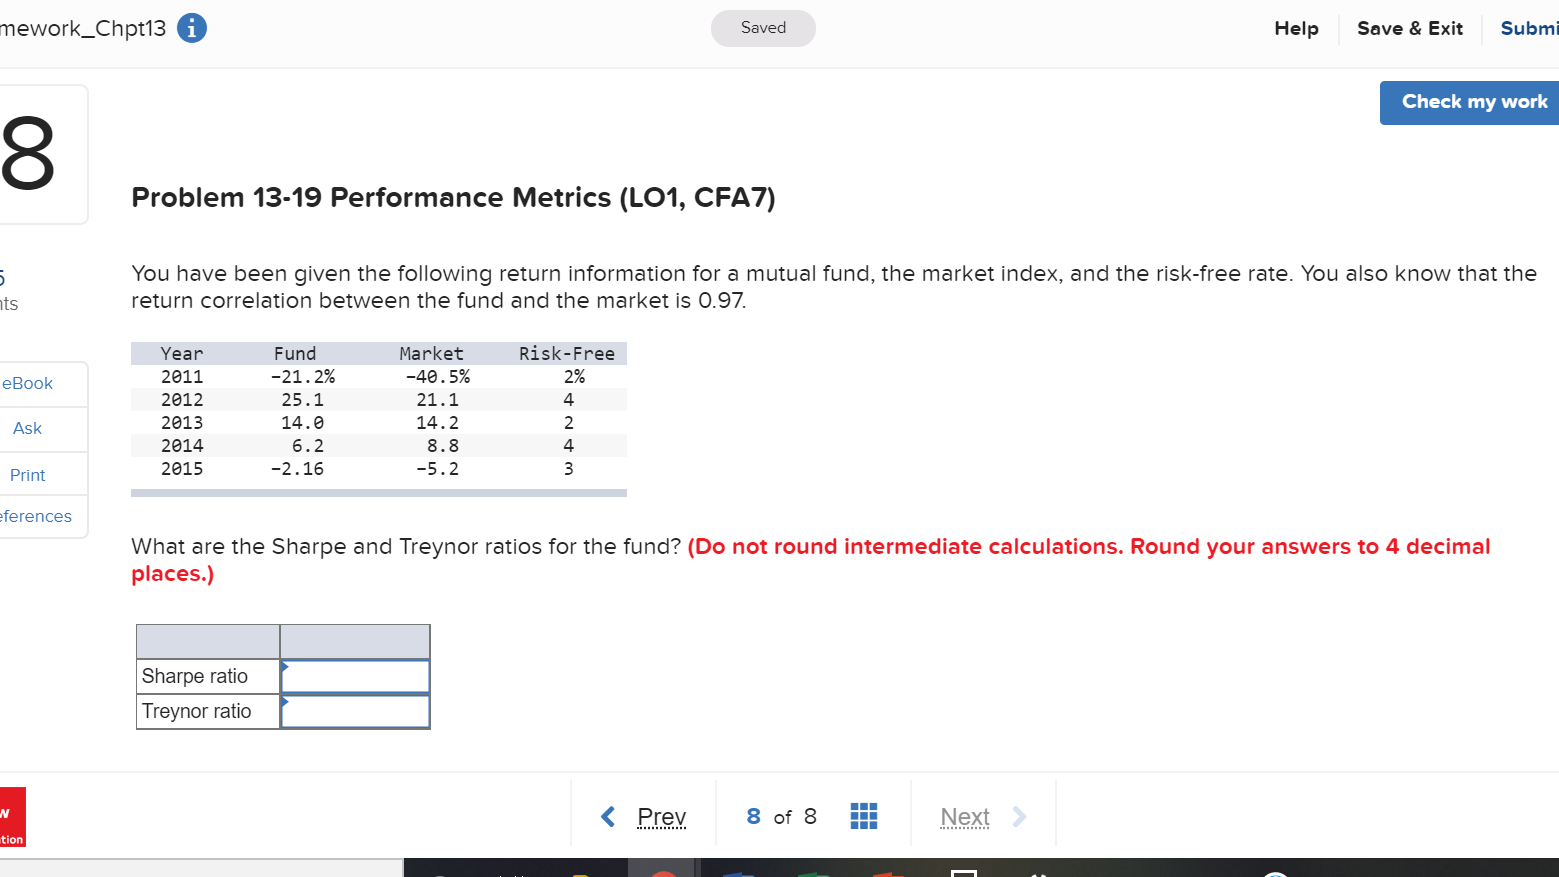Click the left Prev chevron arrow
1559x877 pixels.
click(x=607, y=816)
